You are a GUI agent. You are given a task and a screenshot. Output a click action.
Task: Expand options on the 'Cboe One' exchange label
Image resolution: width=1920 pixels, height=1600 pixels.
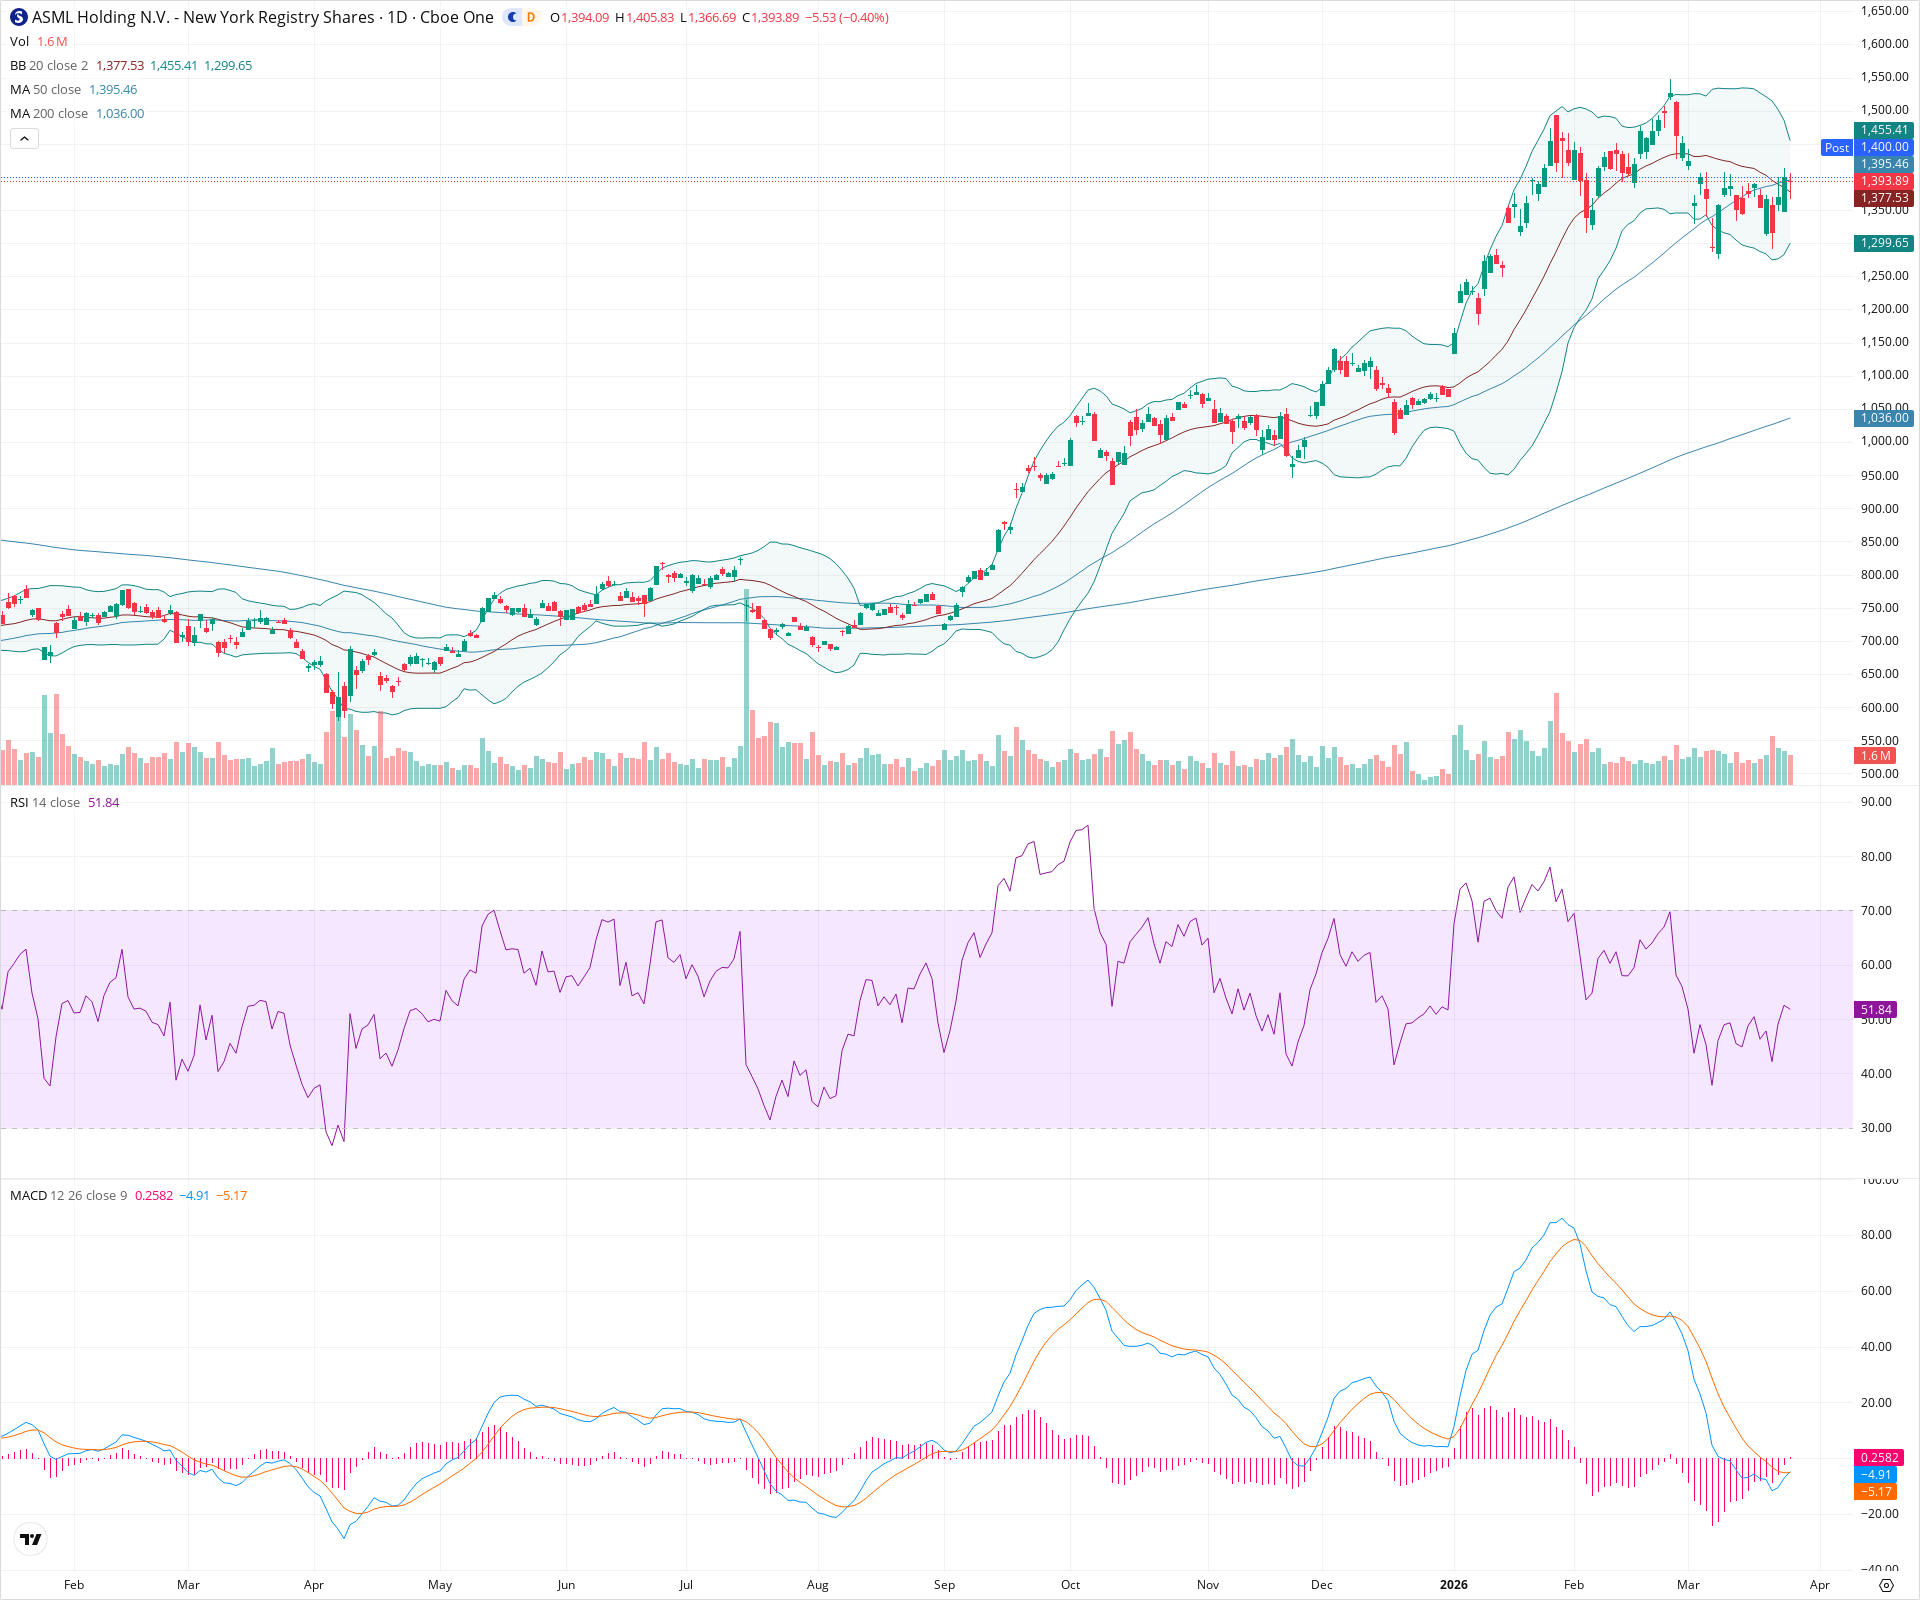tap(455, 17)
